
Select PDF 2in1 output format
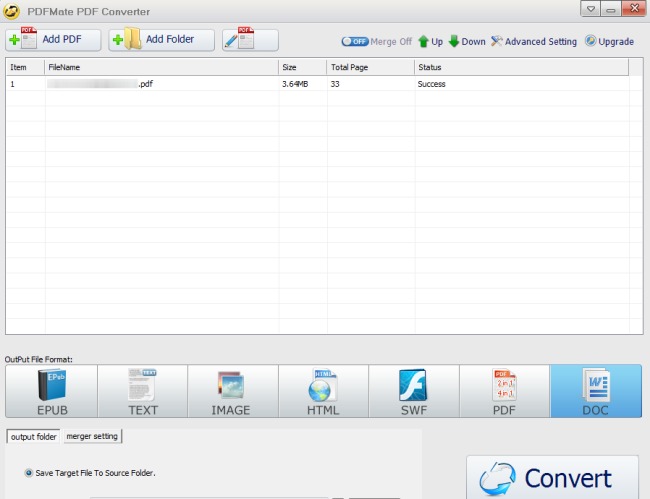click(504, 391)
